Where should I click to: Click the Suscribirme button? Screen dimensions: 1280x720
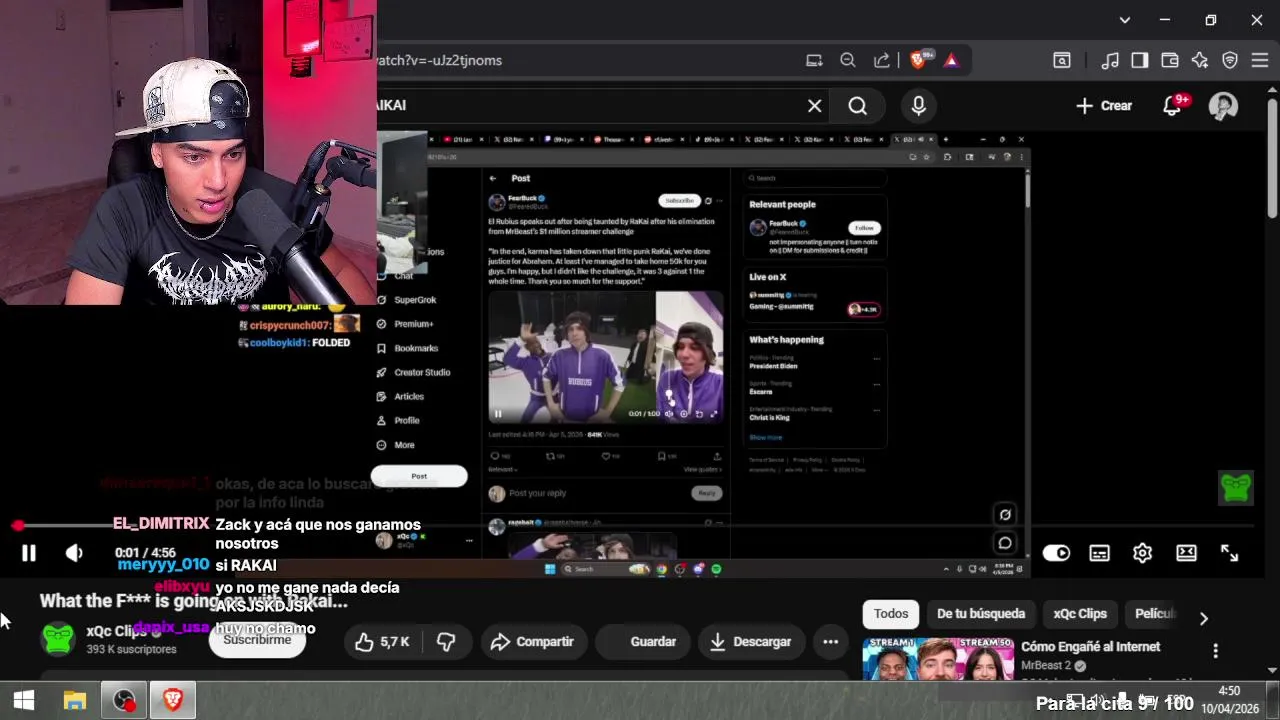[257, 640]
